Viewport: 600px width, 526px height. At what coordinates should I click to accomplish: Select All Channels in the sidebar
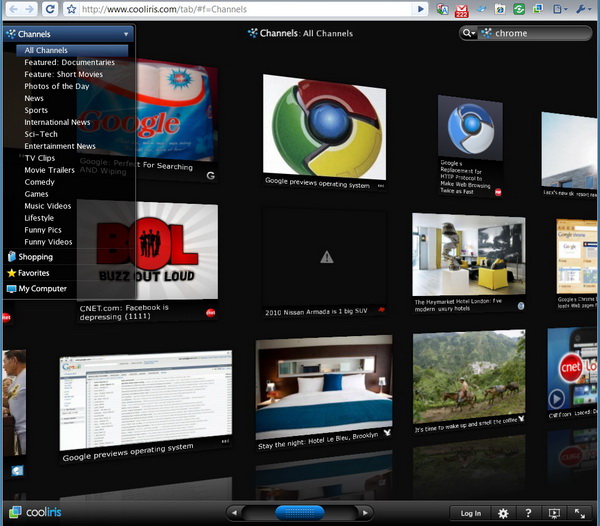point(72,50)
